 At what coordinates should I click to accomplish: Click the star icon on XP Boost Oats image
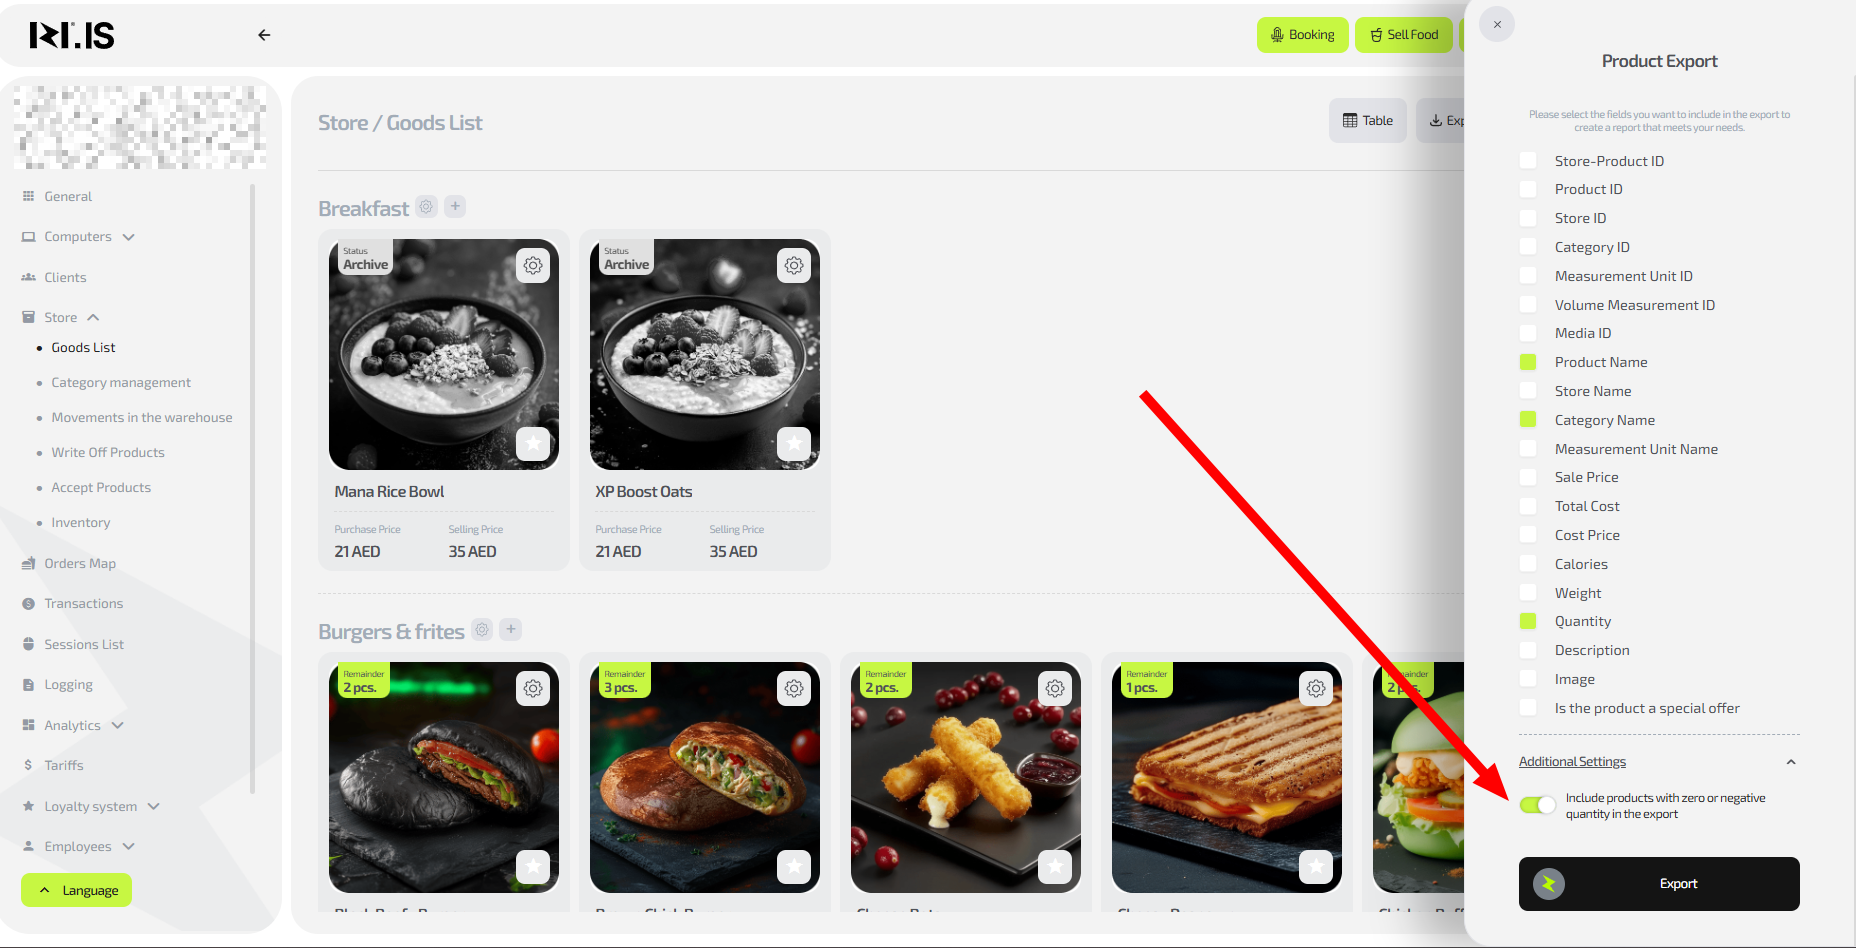794,443
